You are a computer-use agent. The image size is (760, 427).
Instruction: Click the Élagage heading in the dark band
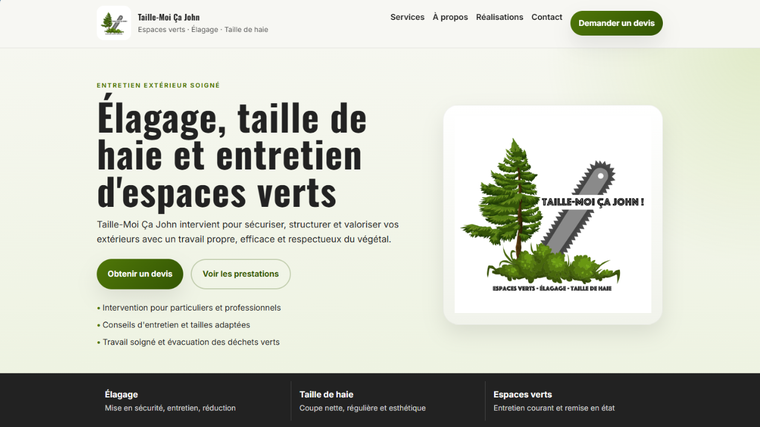pyautogui.click(x=121, y=395)
